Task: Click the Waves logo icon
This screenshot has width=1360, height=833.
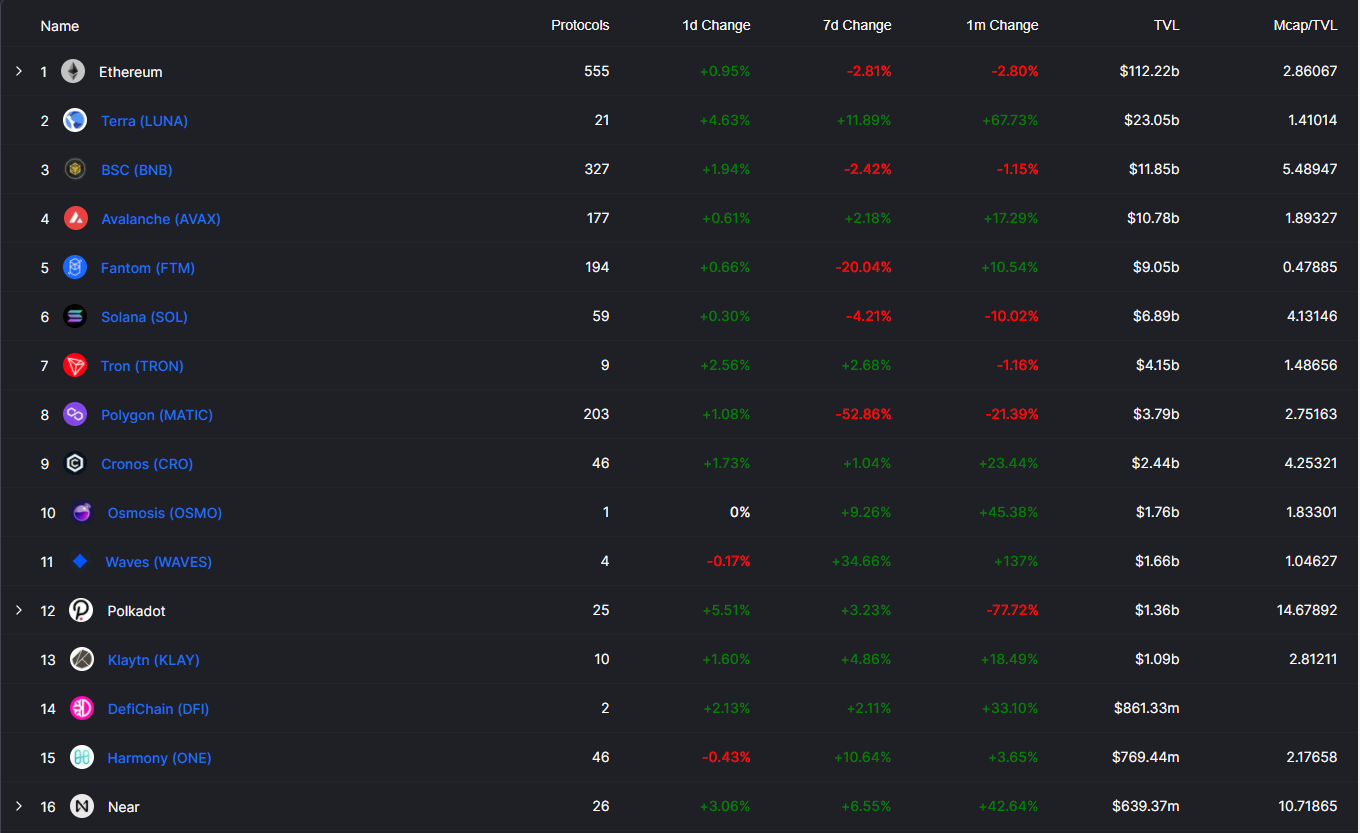Action: click(x=80, y=561)
